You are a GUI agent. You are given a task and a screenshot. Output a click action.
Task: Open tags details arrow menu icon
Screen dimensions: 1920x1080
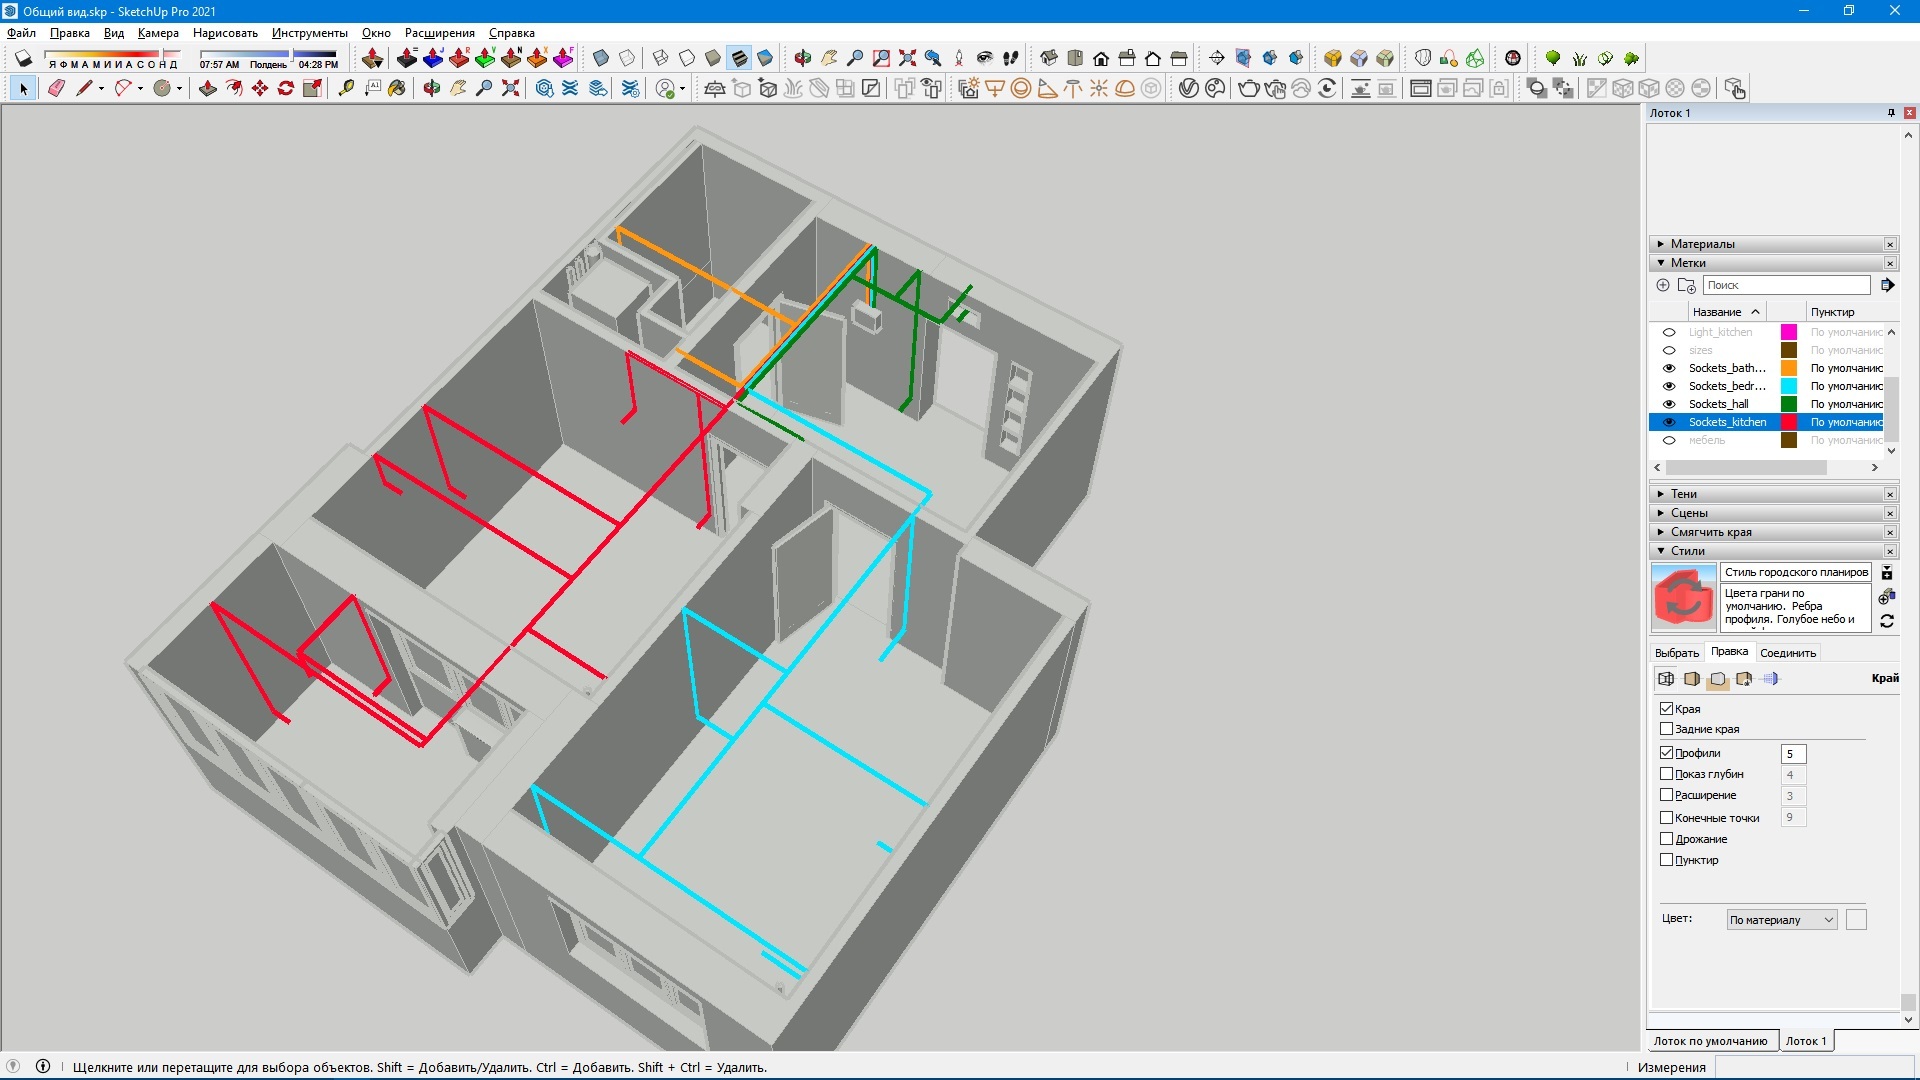pyautogui.click(x=1887, y=286)
